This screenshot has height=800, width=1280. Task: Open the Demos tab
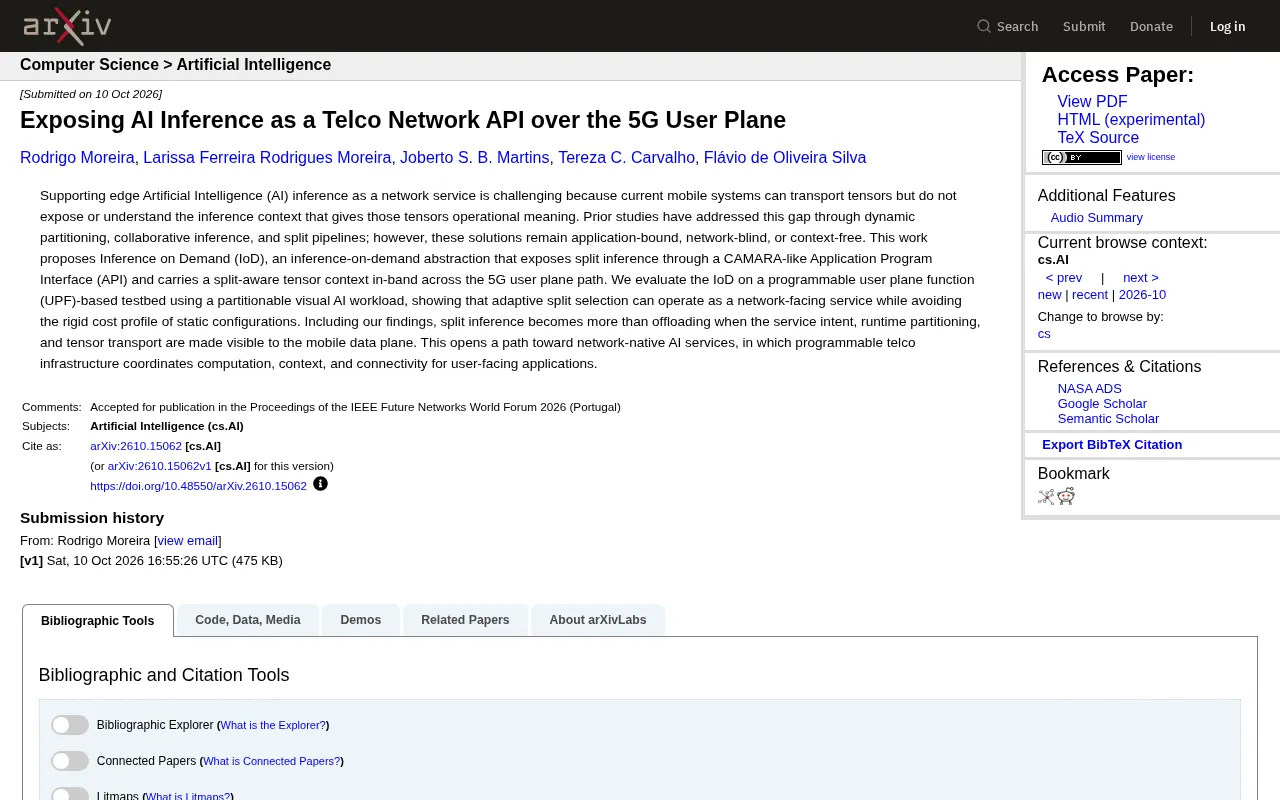pos(361,620)
